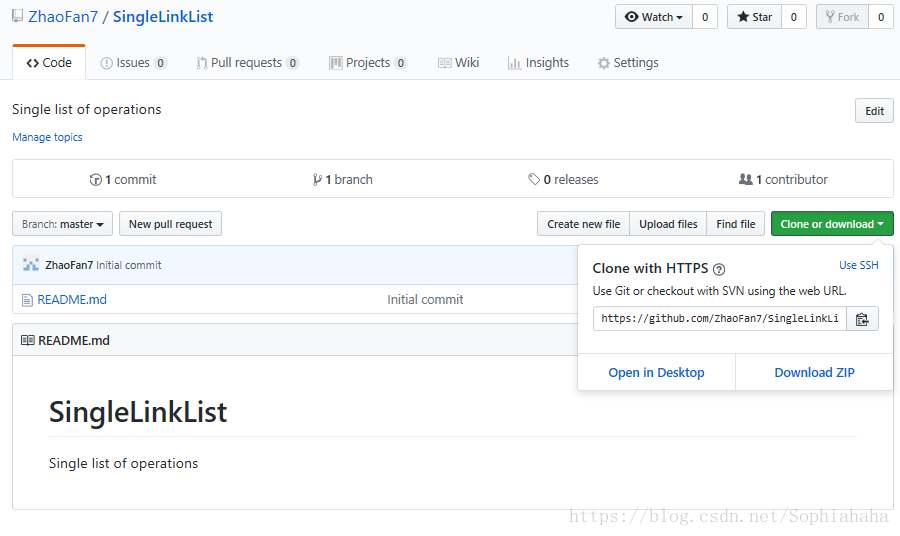View the 1 contributor page

783,180
